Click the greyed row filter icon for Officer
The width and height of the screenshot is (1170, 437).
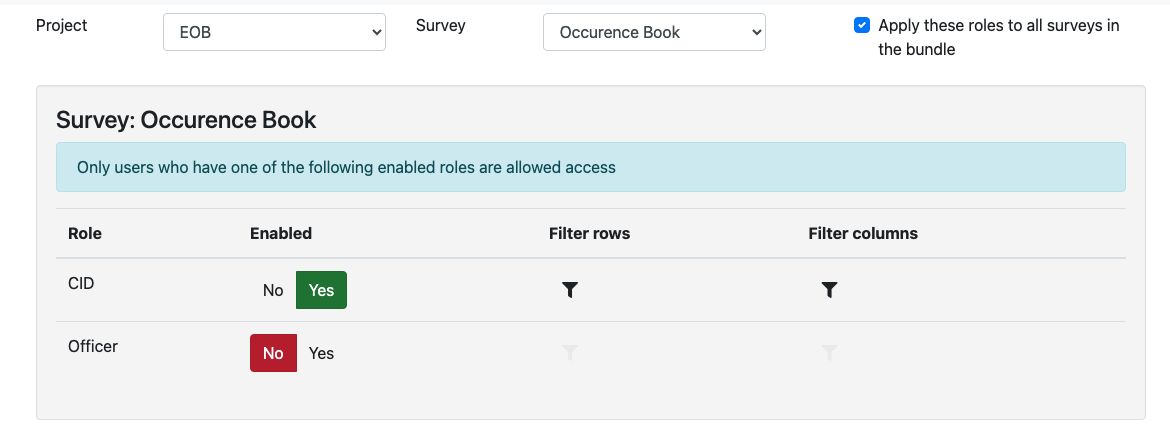point(570,353)
